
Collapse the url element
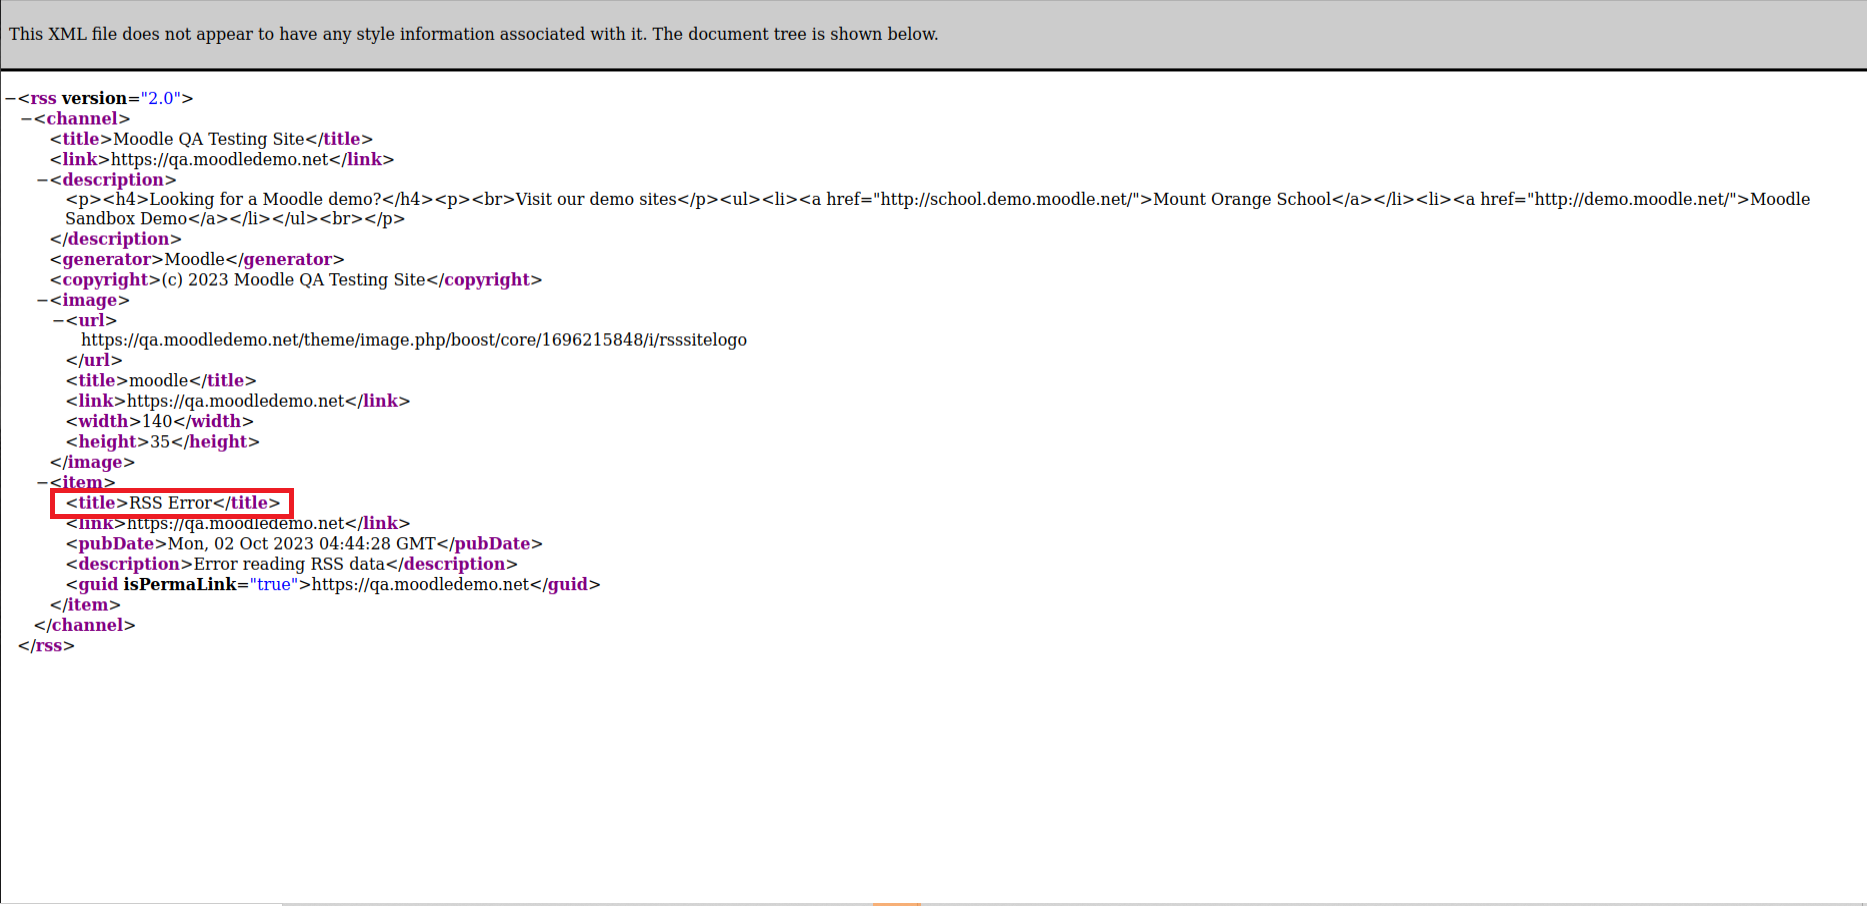[59, 321]
